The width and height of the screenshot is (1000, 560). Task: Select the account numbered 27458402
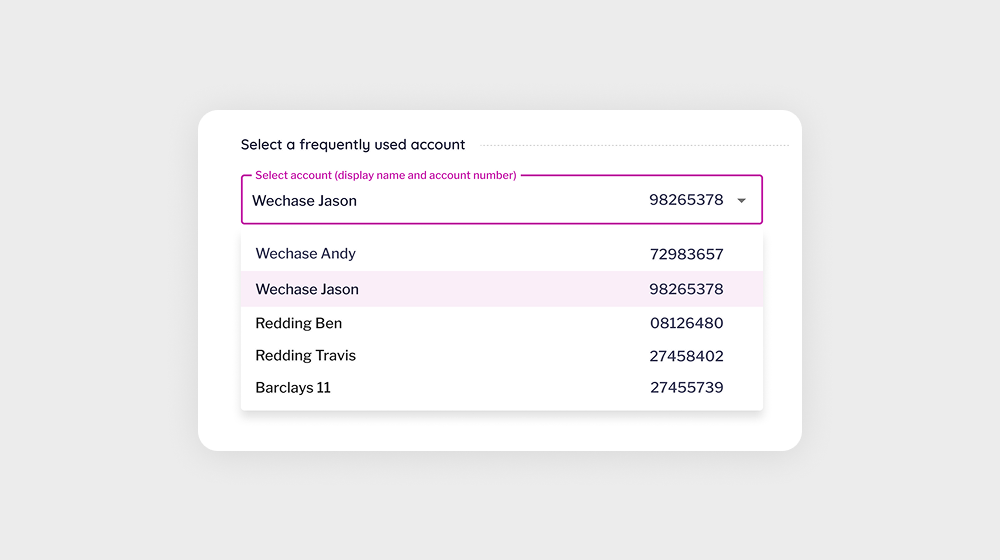click(686, 356)
